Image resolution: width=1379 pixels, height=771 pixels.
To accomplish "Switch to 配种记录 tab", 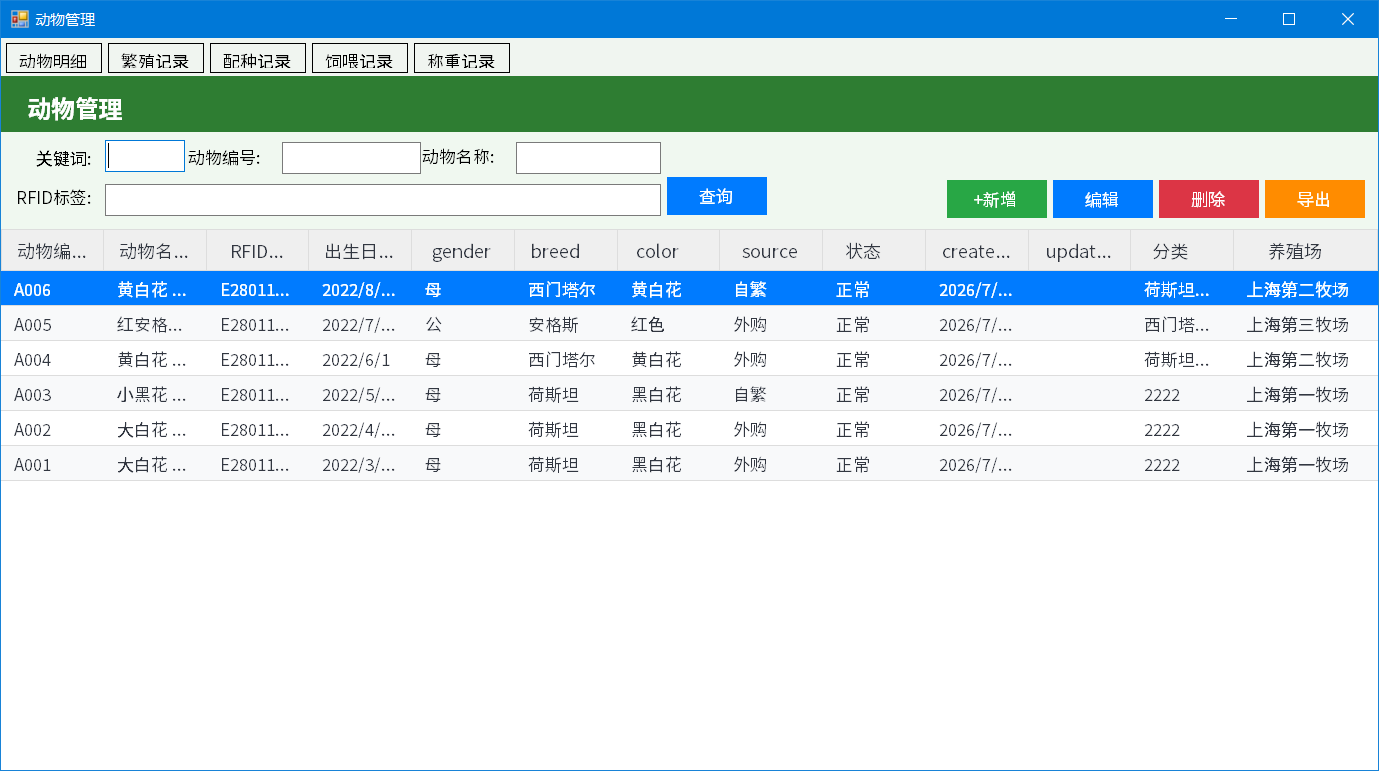I will point(258,59).
